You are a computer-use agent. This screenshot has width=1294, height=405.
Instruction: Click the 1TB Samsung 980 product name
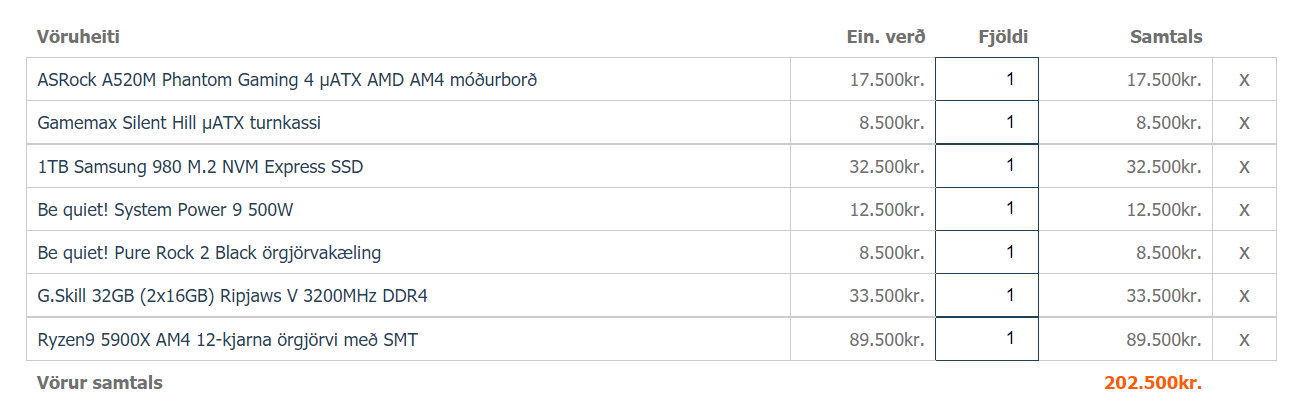[x=200, y=167]
